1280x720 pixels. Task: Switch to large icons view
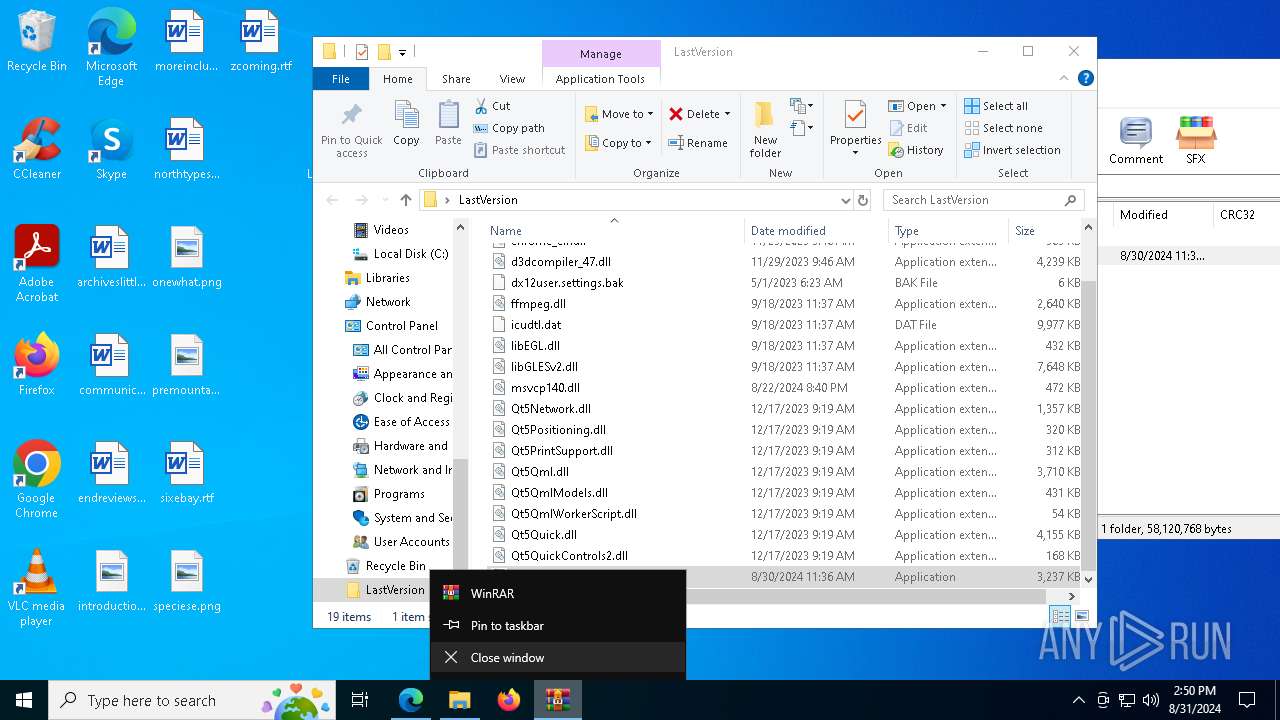tap(1081, 617)
